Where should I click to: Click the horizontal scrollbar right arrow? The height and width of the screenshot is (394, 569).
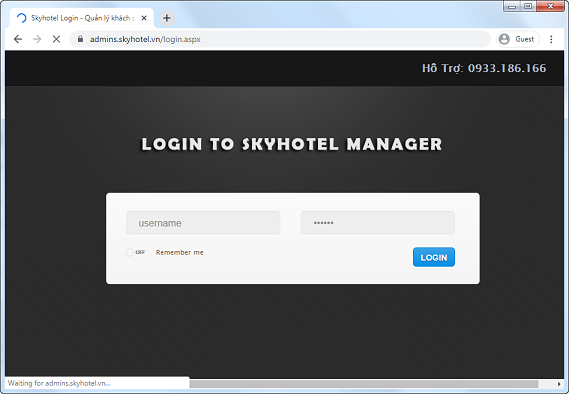point(558,384)
